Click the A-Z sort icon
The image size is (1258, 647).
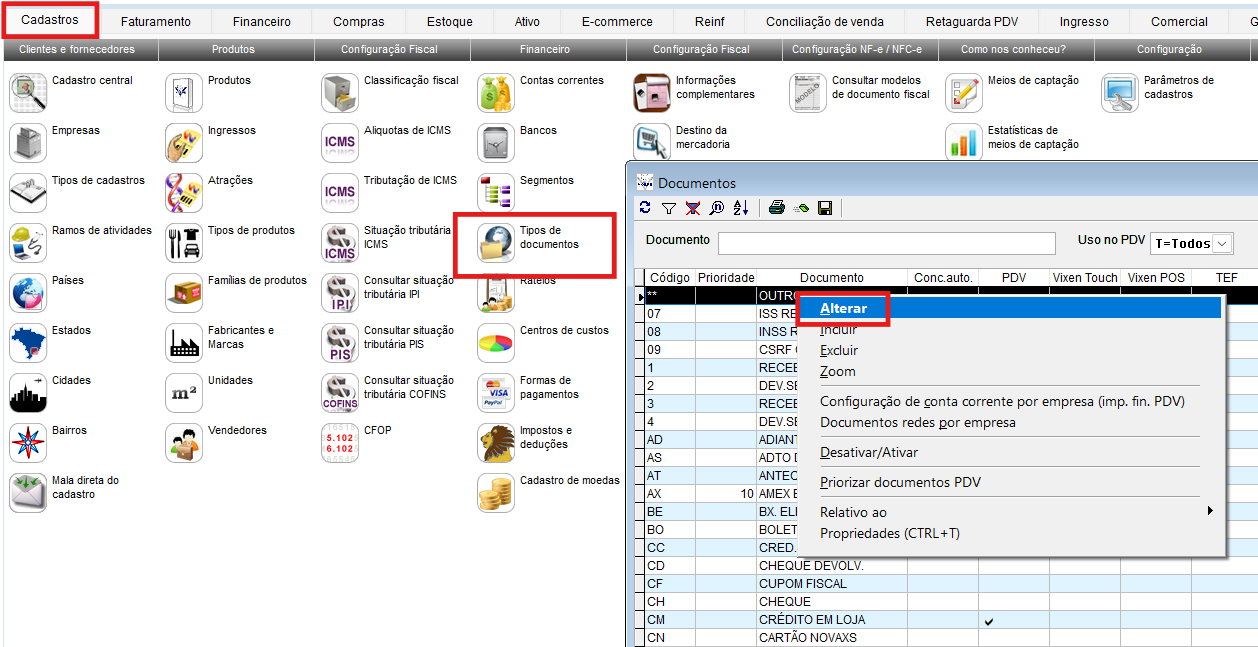tap(741, 208)
